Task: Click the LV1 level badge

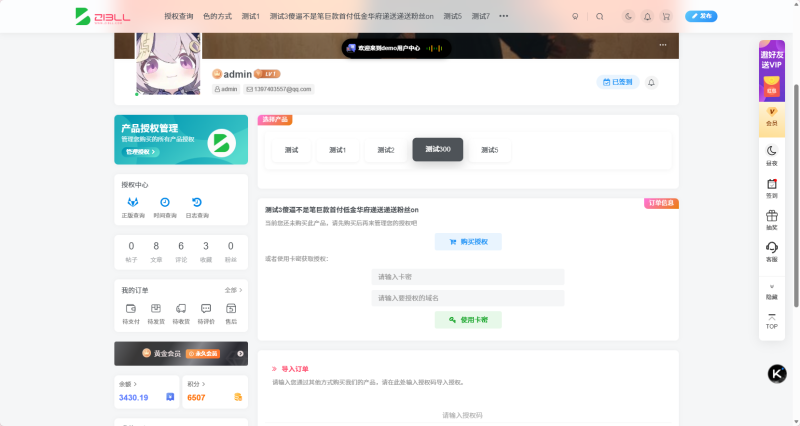Action: click(x=267, y=74)
